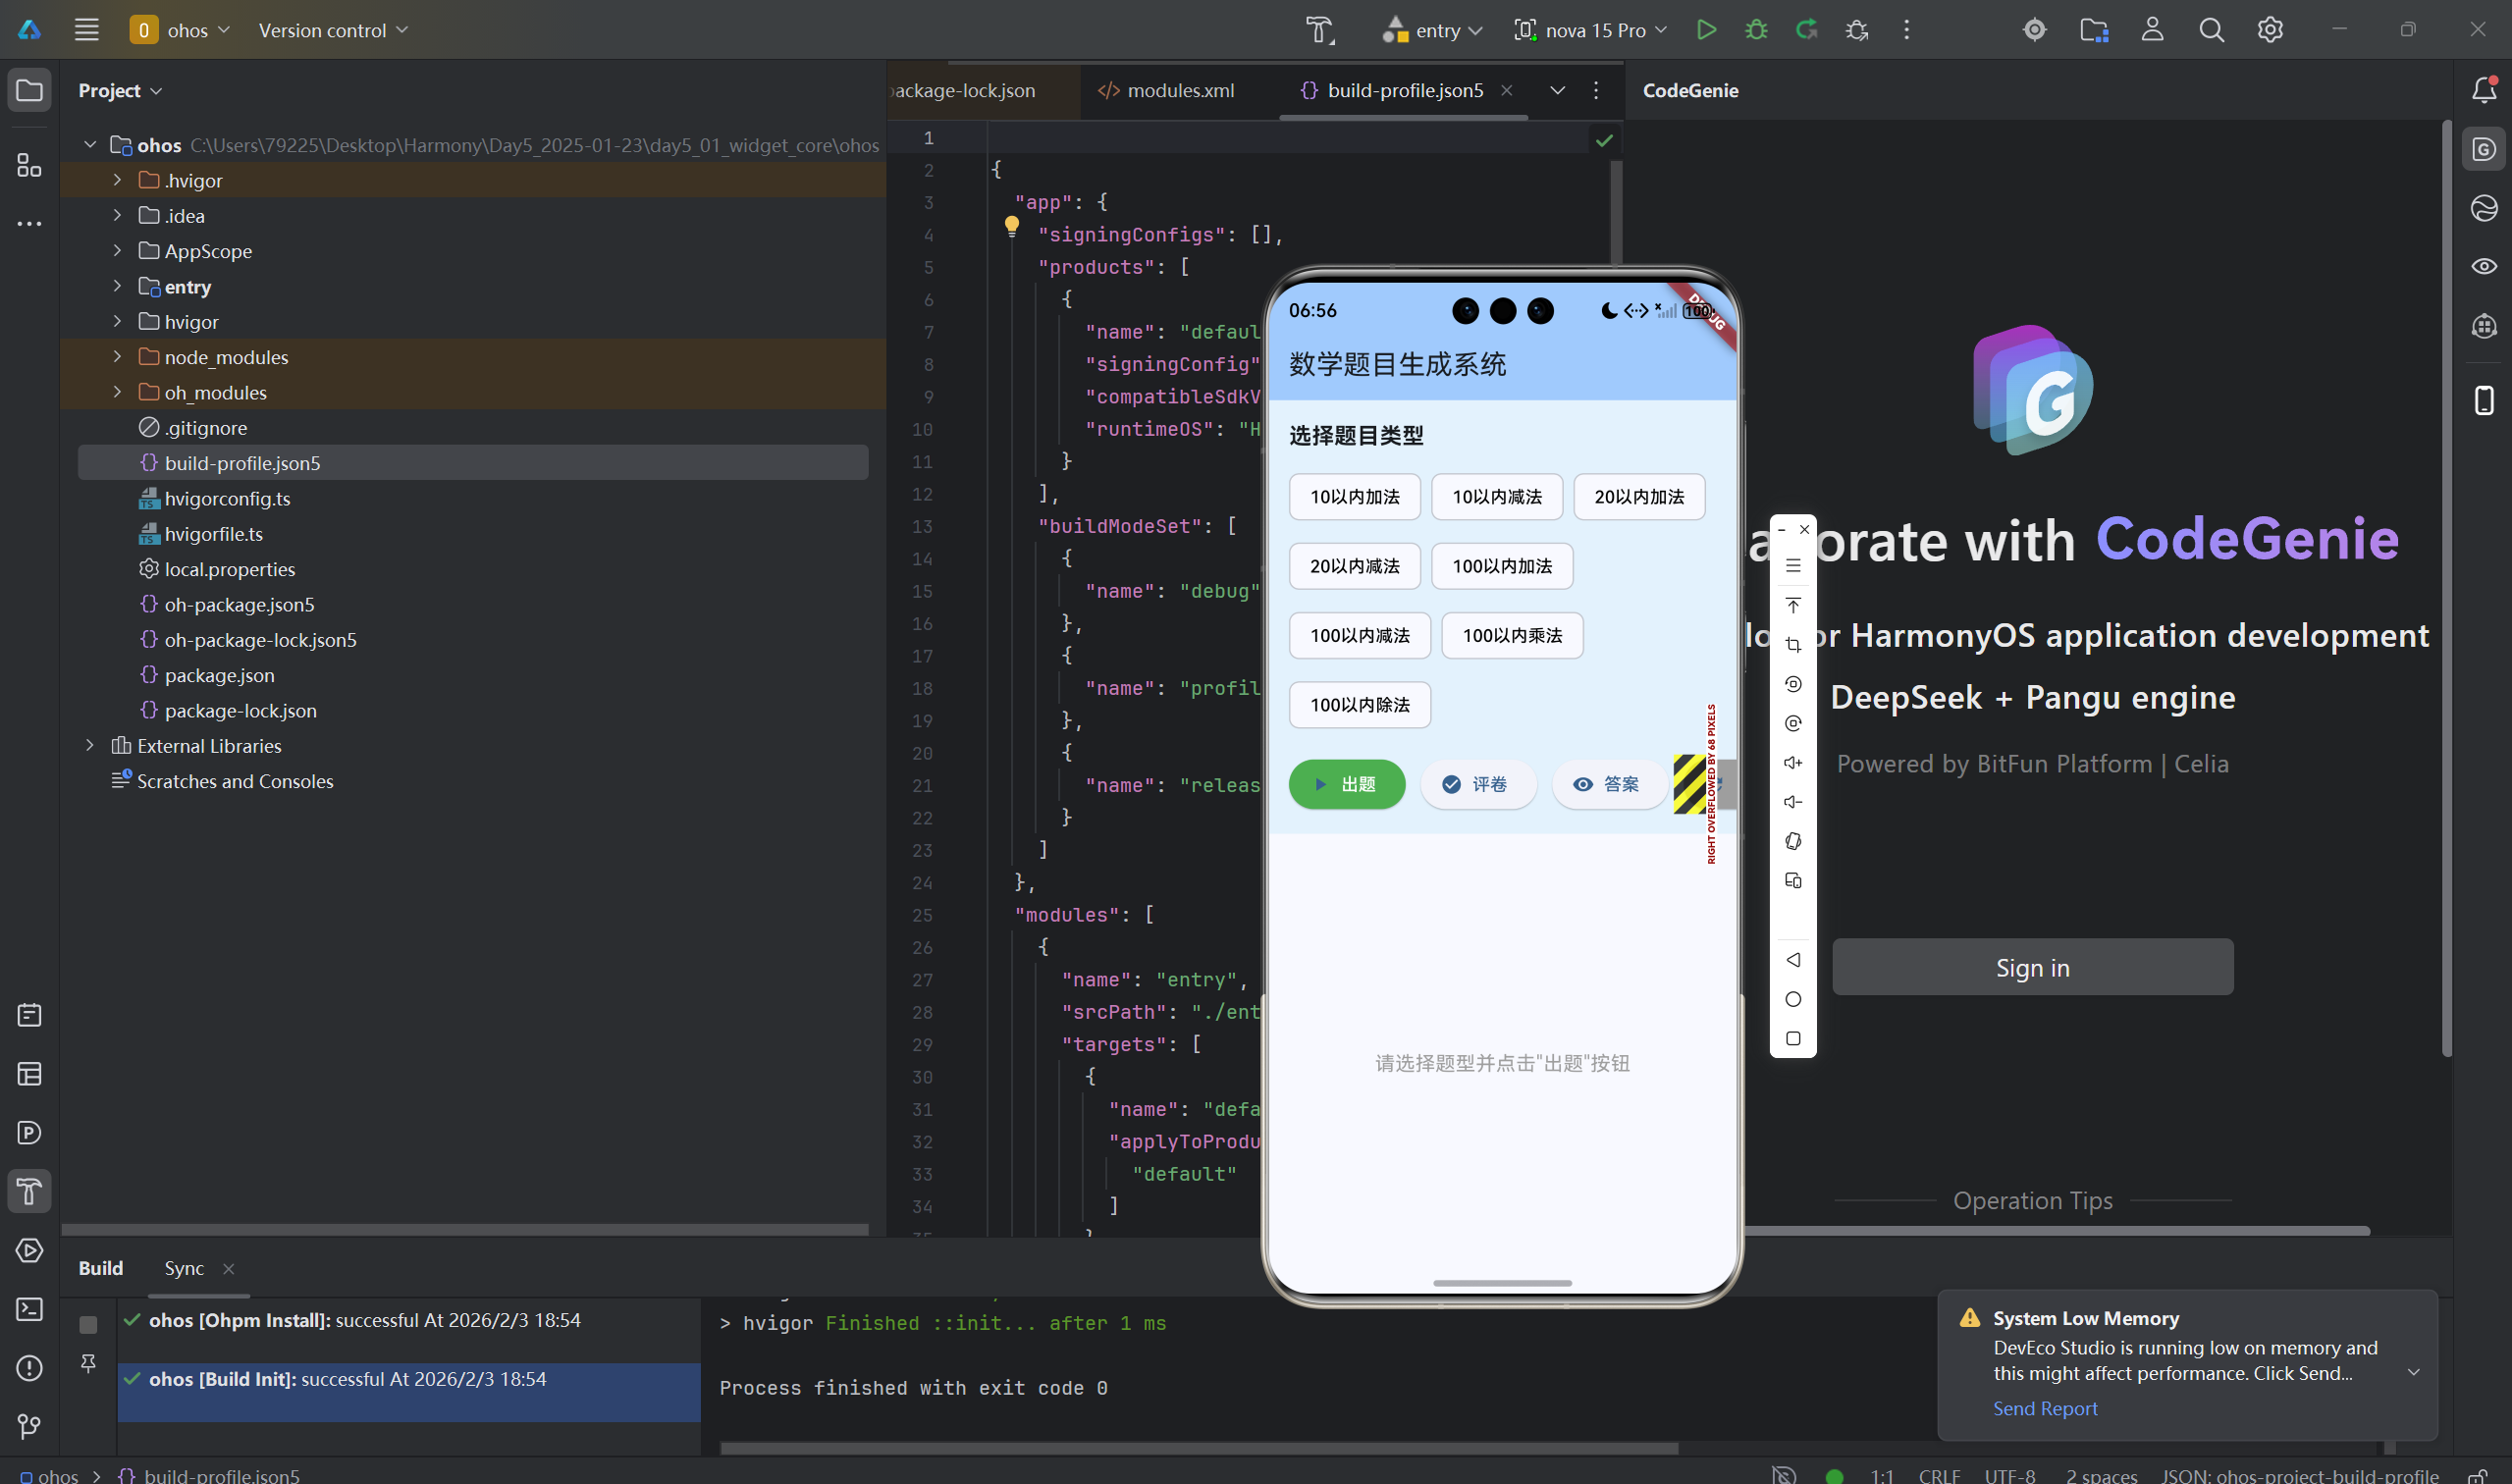Expand the entry folder in project tree

tap(117, 287)
